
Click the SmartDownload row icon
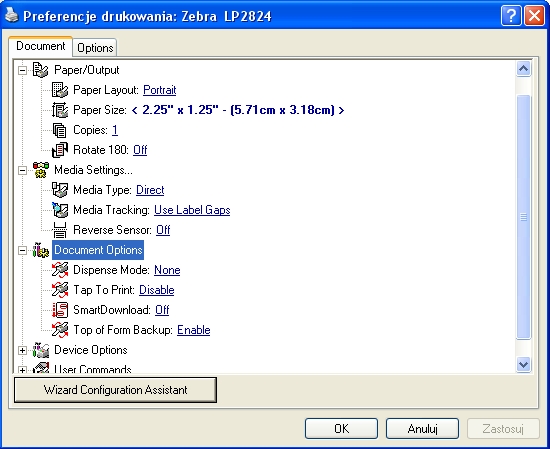point(60,310)
